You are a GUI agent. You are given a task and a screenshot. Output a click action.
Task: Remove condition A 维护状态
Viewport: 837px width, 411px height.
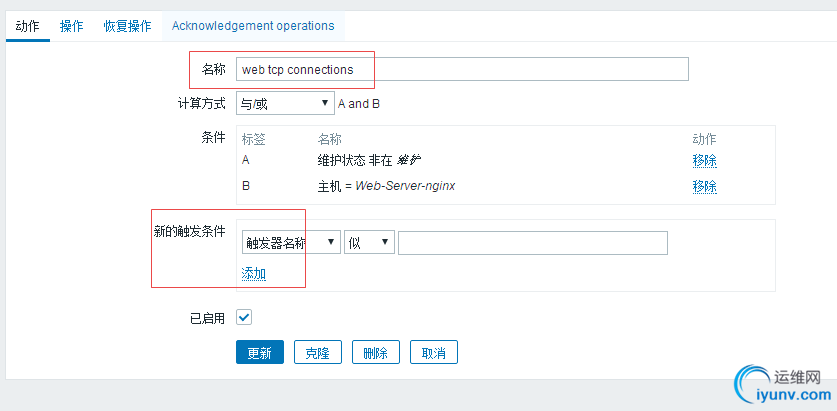(x=704, y=160)
